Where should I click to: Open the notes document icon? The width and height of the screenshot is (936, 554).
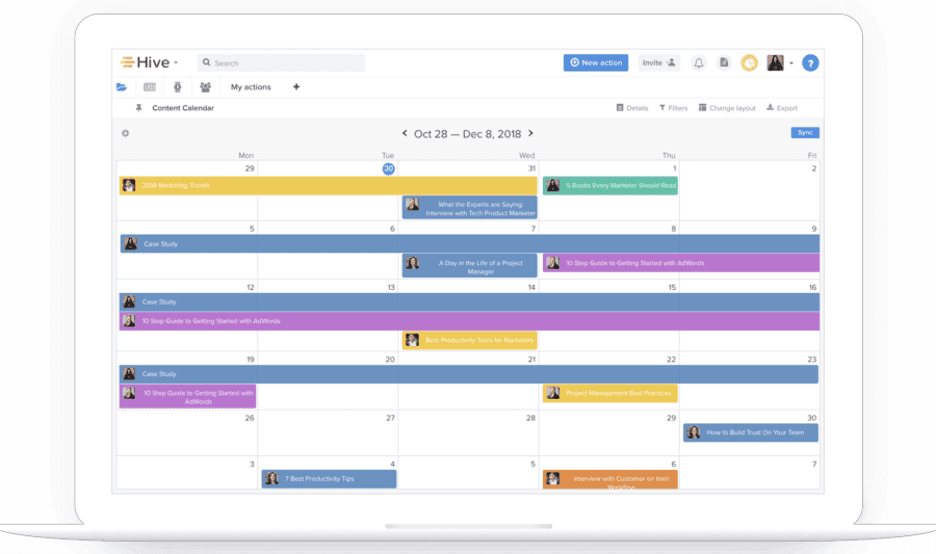coord(724,63)
